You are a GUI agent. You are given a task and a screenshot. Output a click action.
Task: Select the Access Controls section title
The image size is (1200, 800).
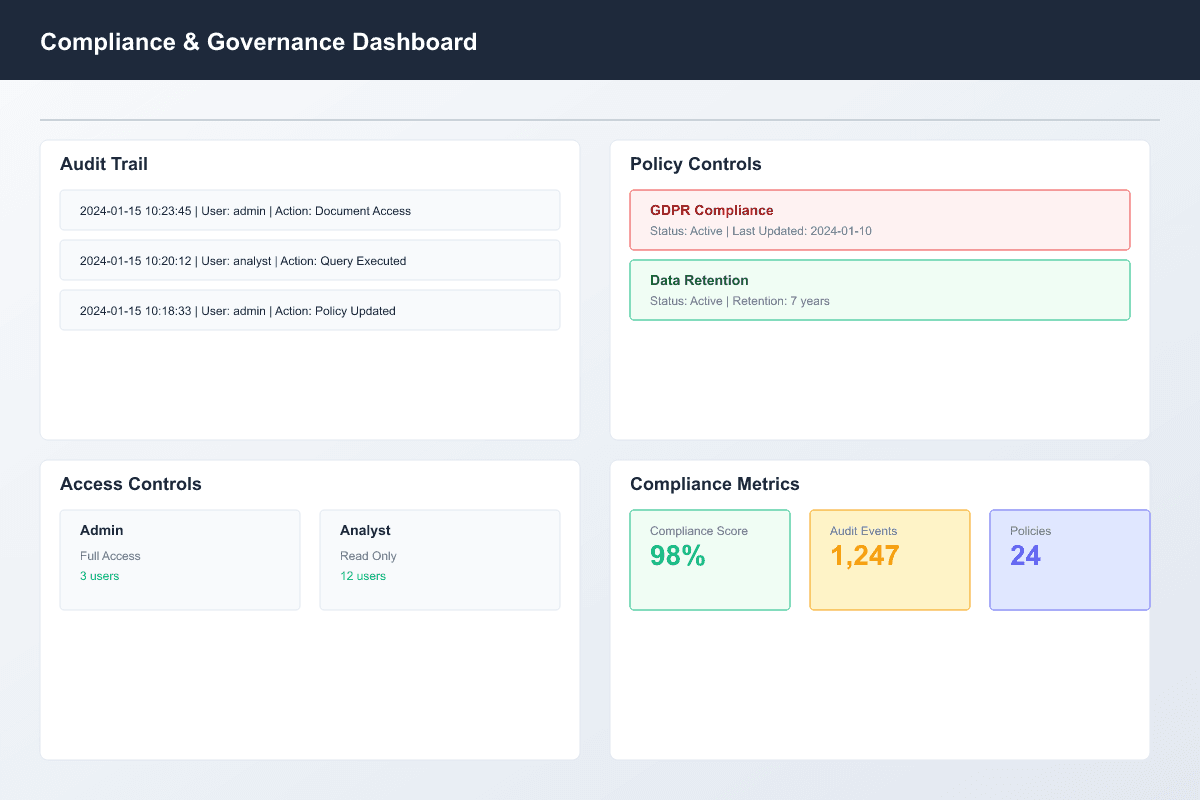click(x=131, y=484)
